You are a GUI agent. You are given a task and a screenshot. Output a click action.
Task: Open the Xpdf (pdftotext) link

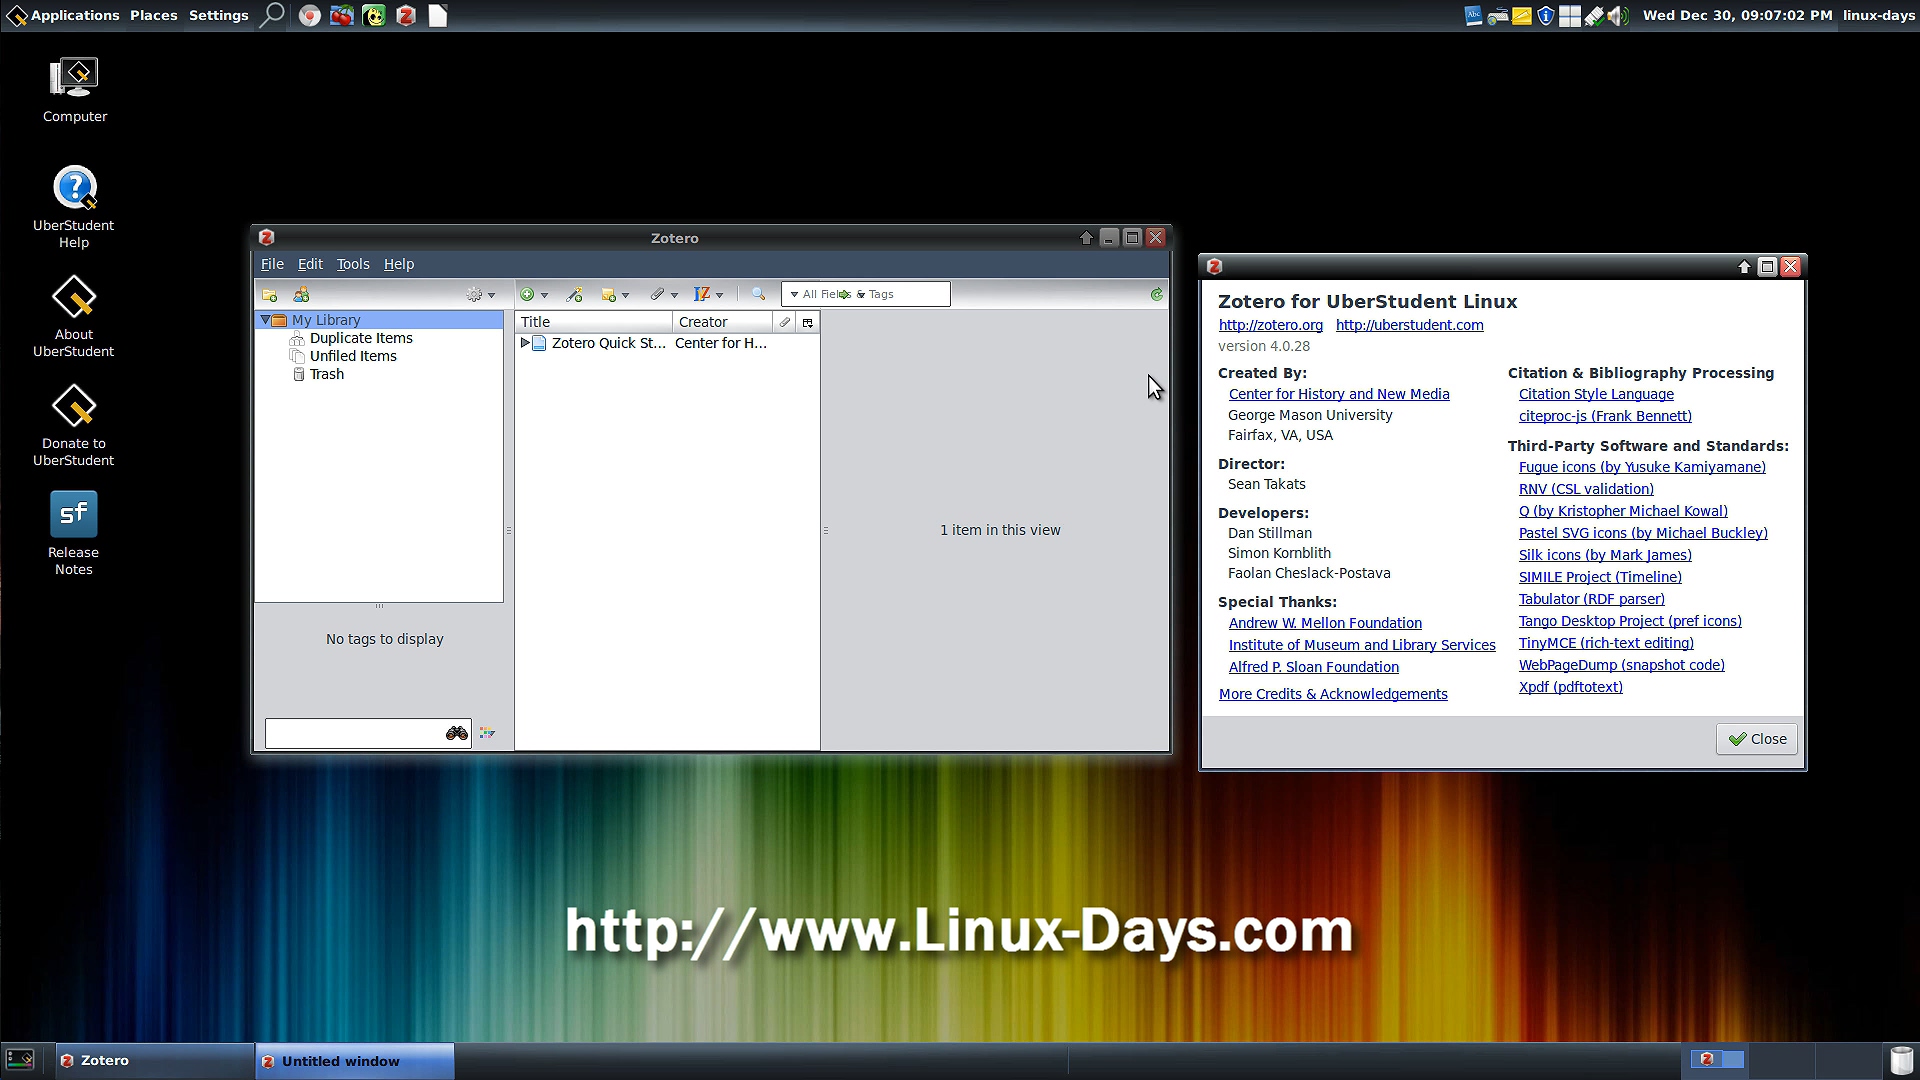pos(1570,687)
